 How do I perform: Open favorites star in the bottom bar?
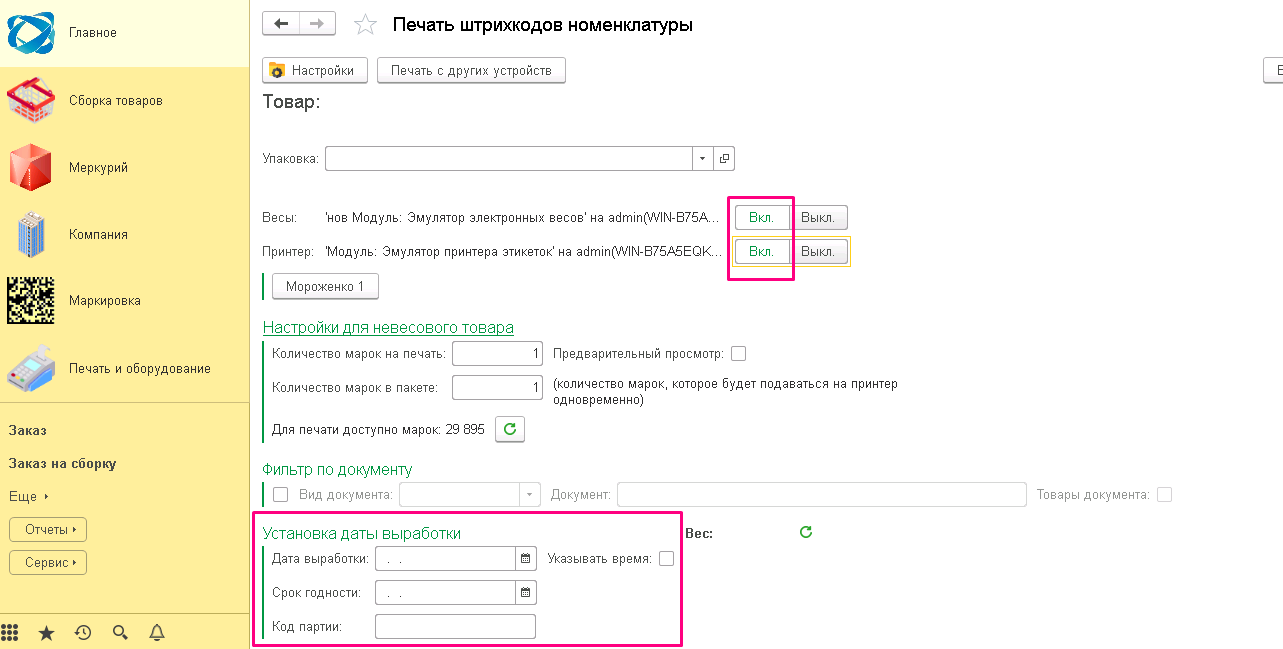click(x=46, y=632)
